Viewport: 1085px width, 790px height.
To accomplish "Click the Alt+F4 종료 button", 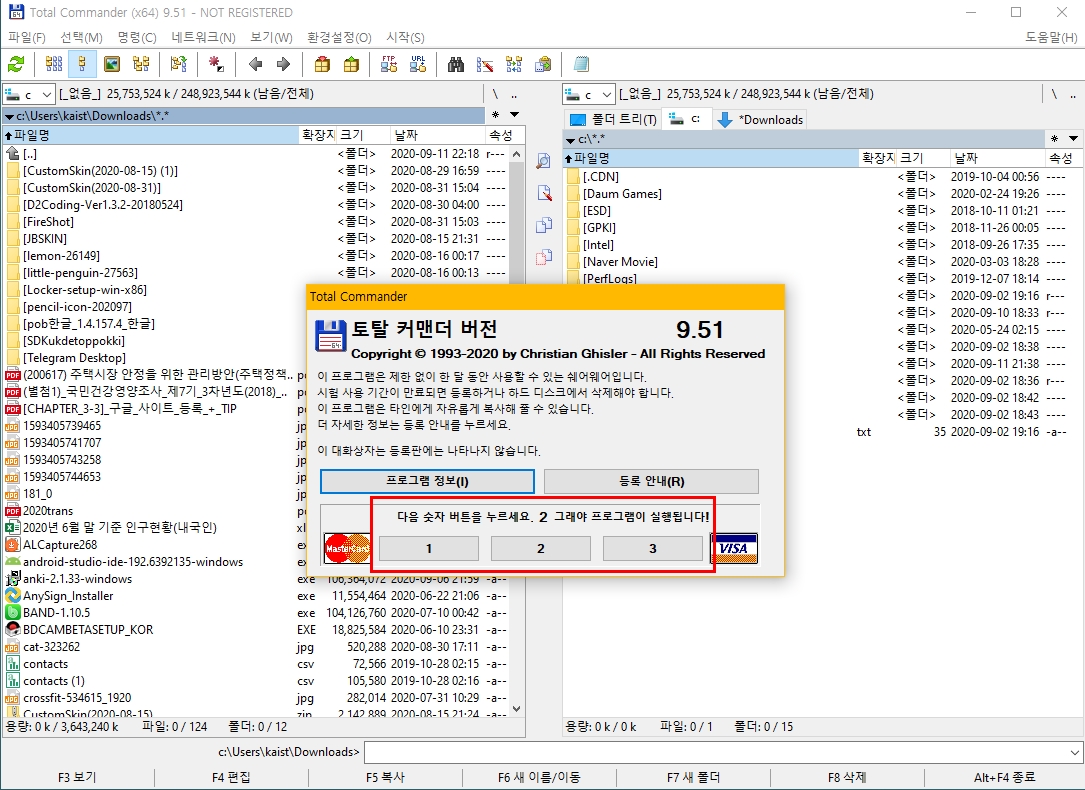I will coord(1004,778).
